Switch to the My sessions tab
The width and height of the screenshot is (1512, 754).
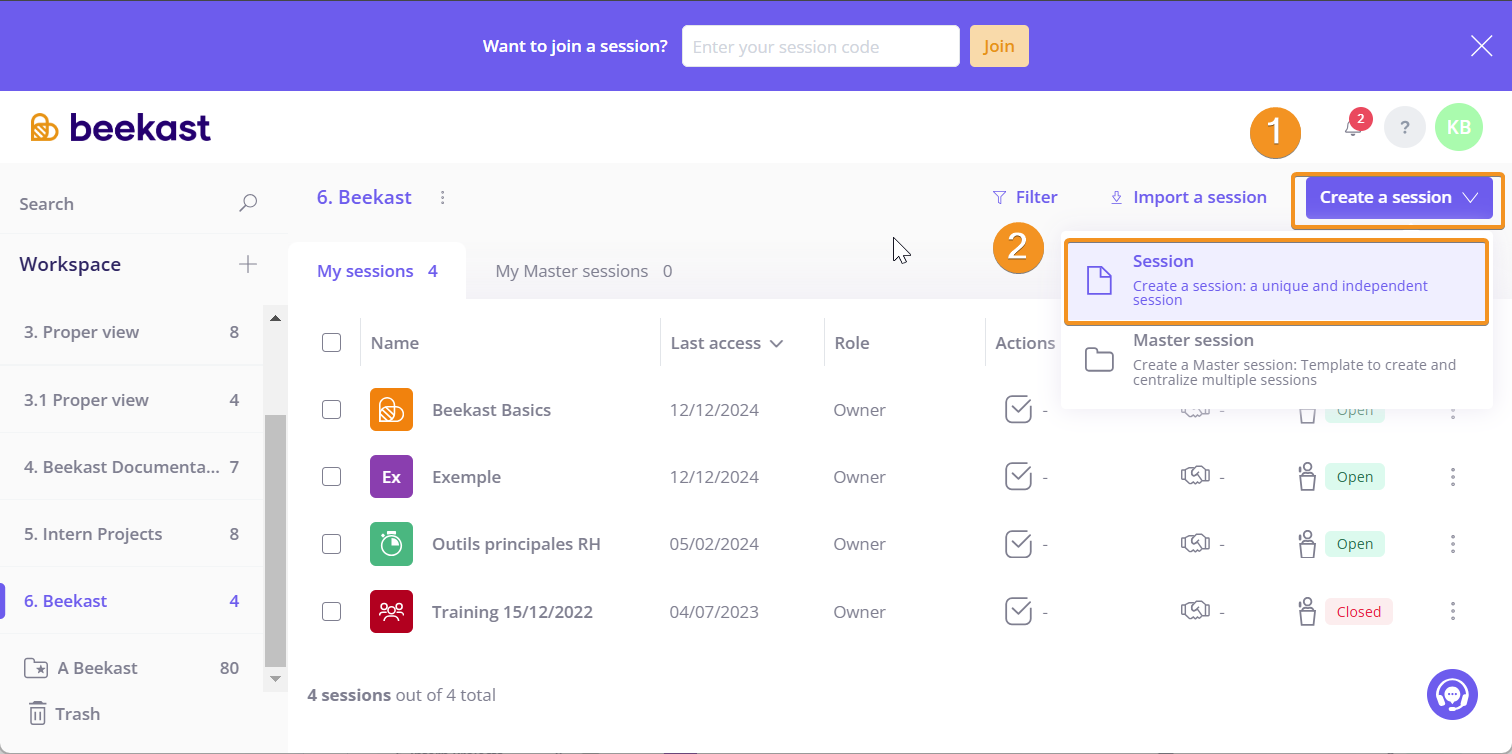377,271
